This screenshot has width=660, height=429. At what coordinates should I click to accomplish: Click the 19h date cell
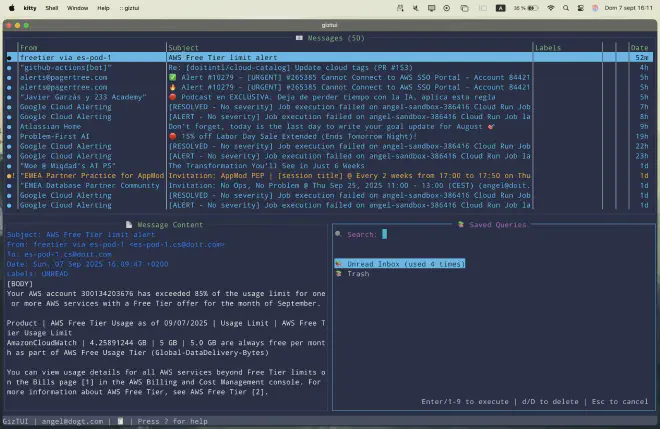(x=642, y=136)
